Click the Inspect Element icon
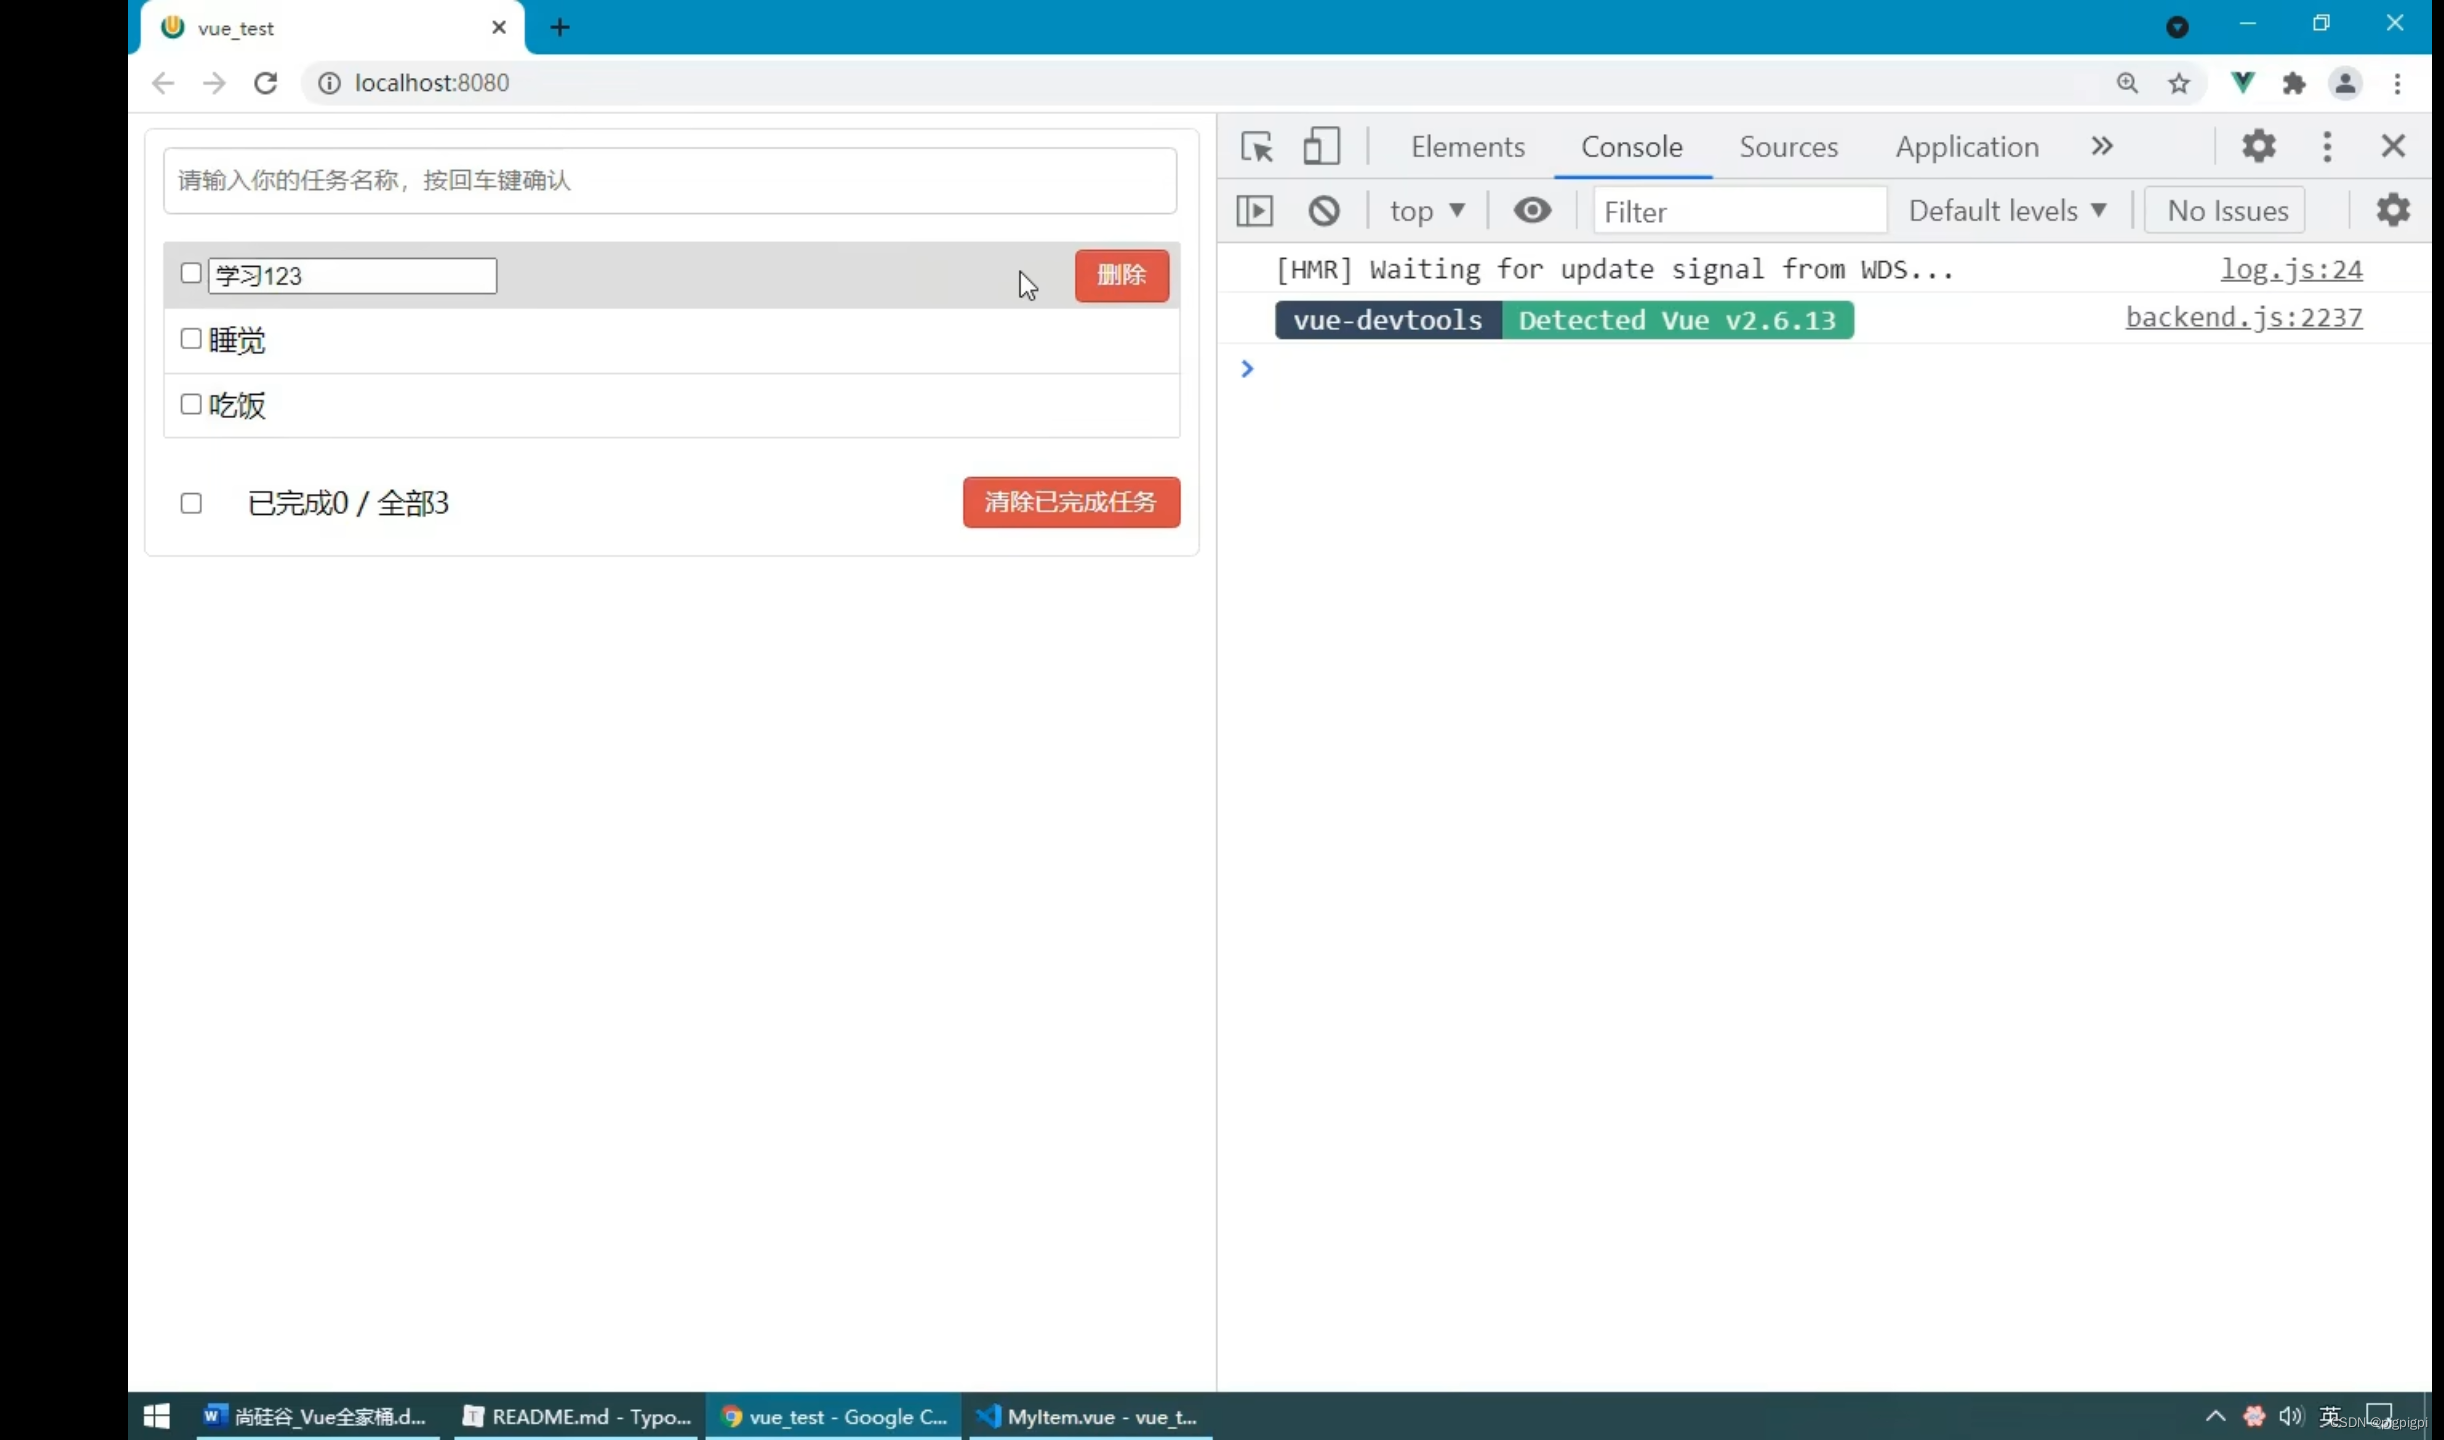 tap(1256, 146)
